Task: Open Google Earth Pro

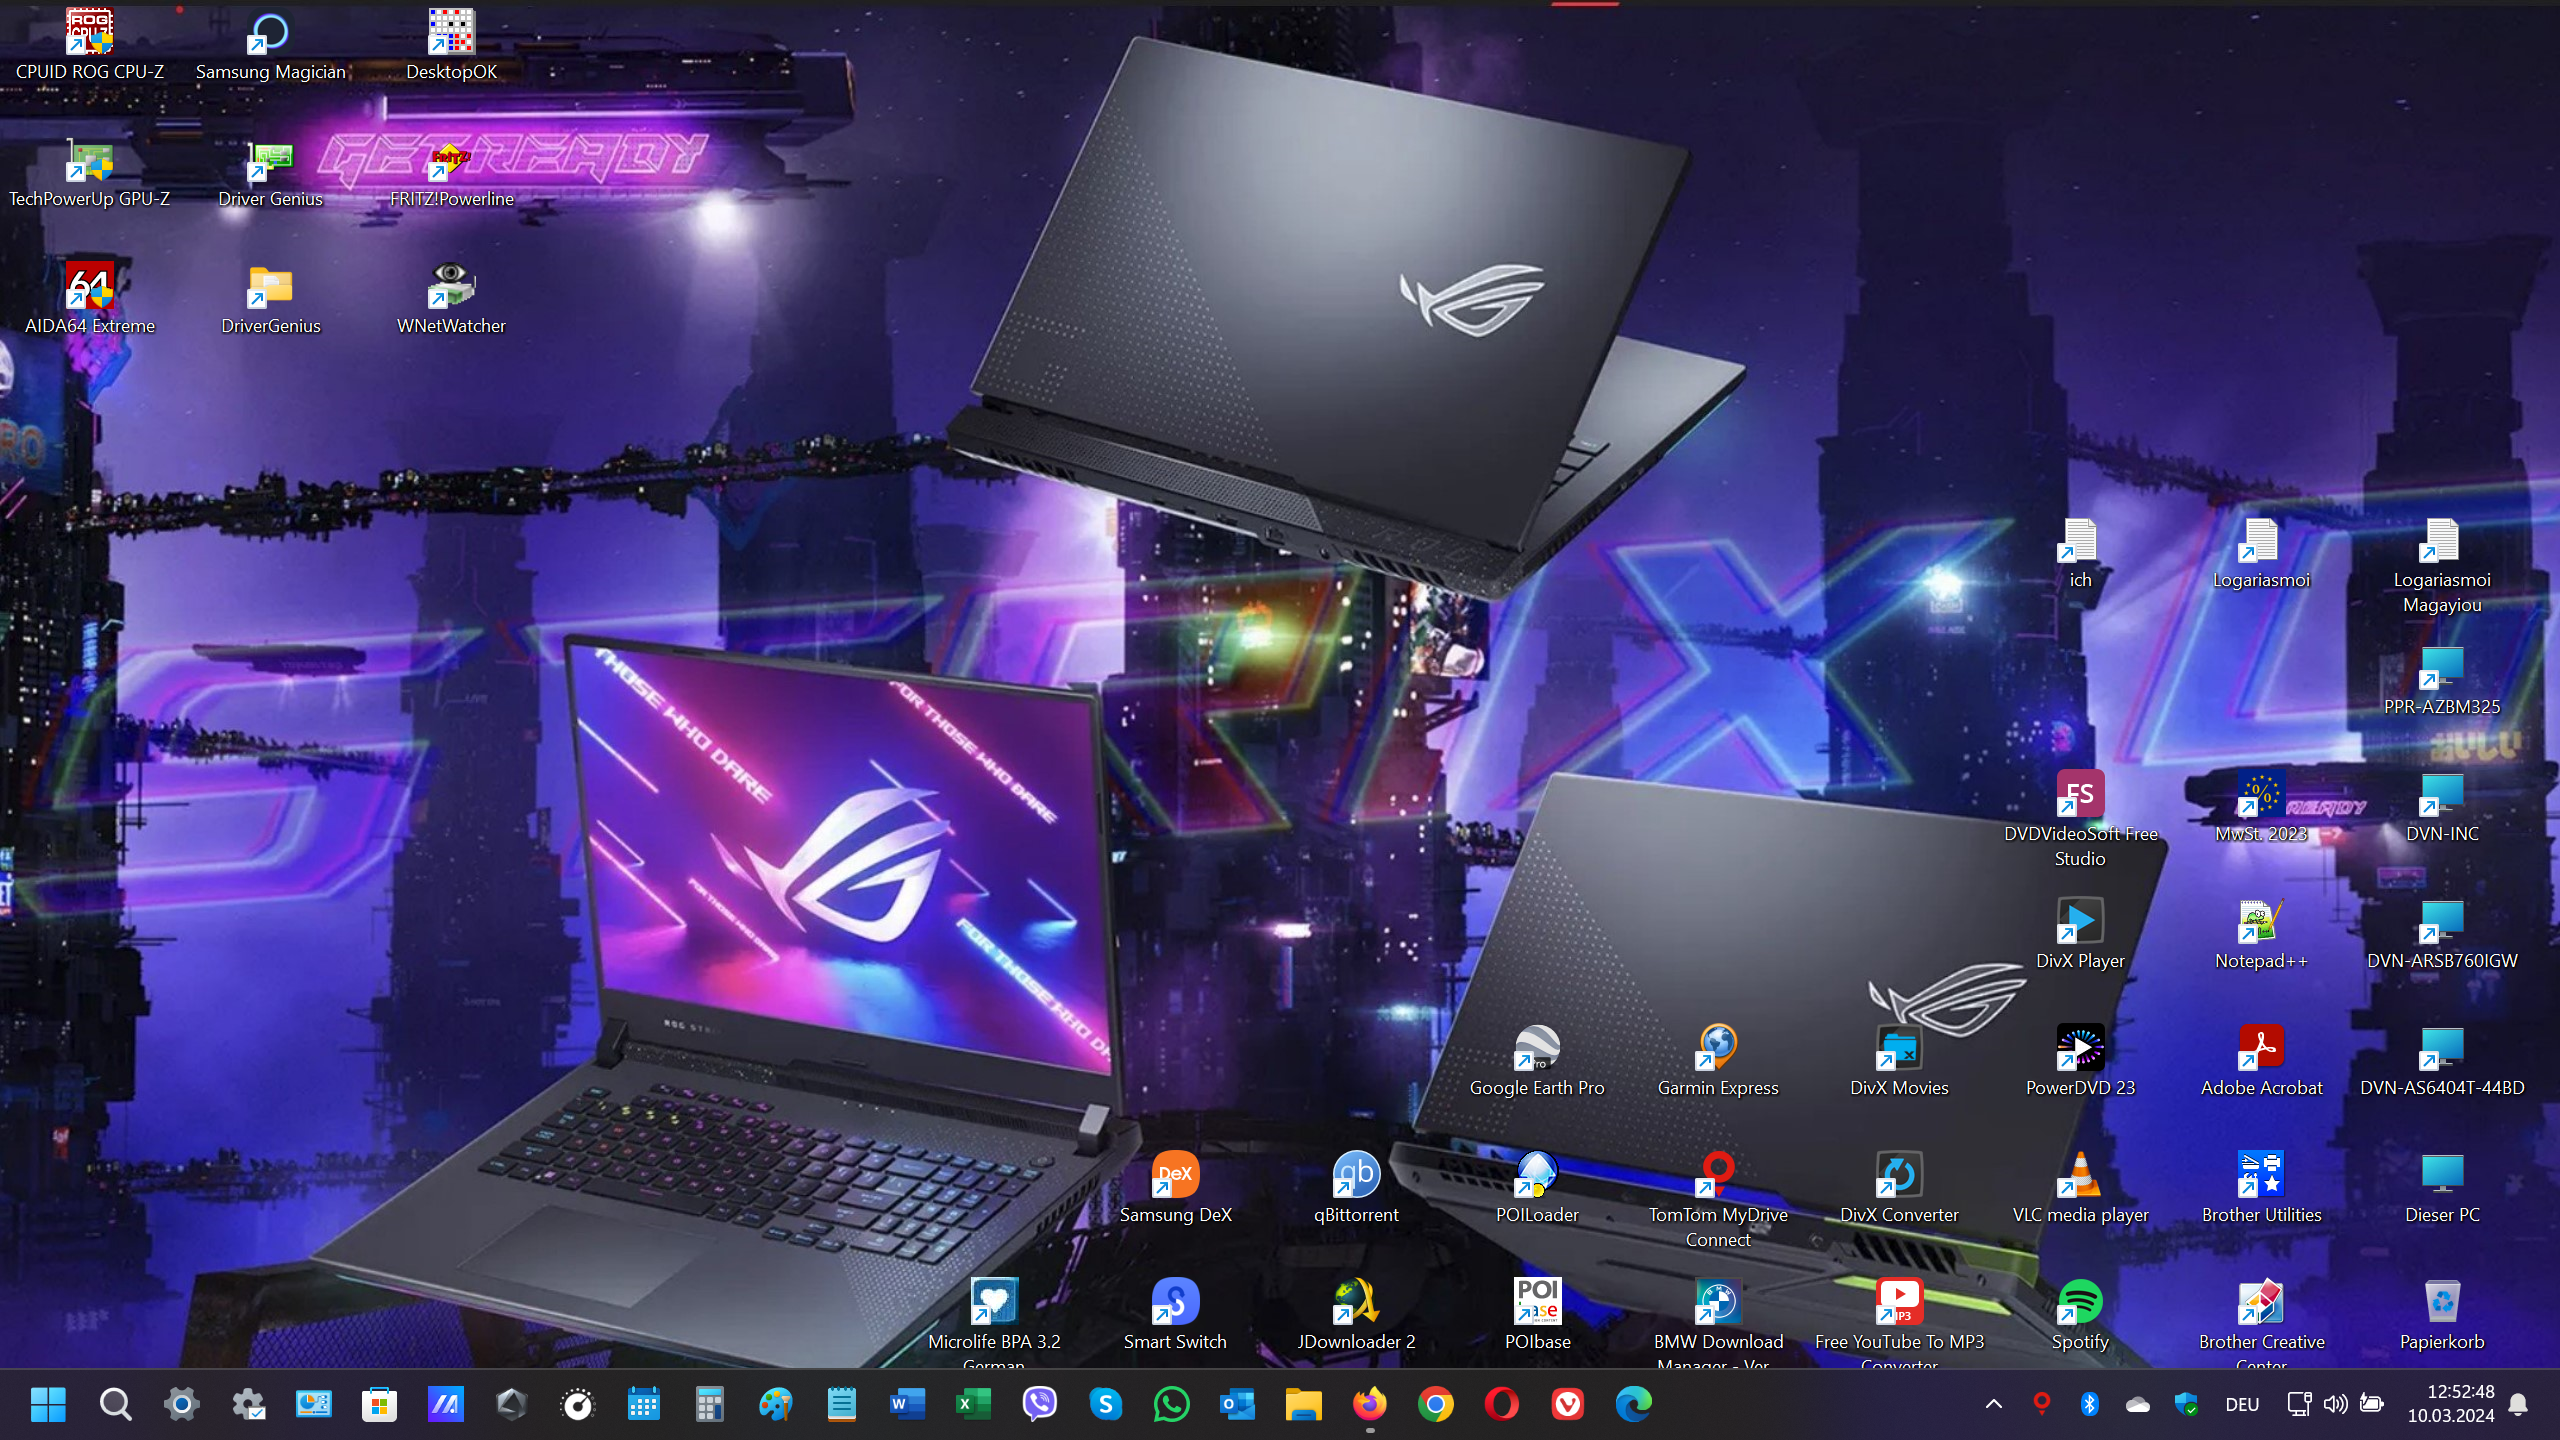Action: click(1536, 1047)
